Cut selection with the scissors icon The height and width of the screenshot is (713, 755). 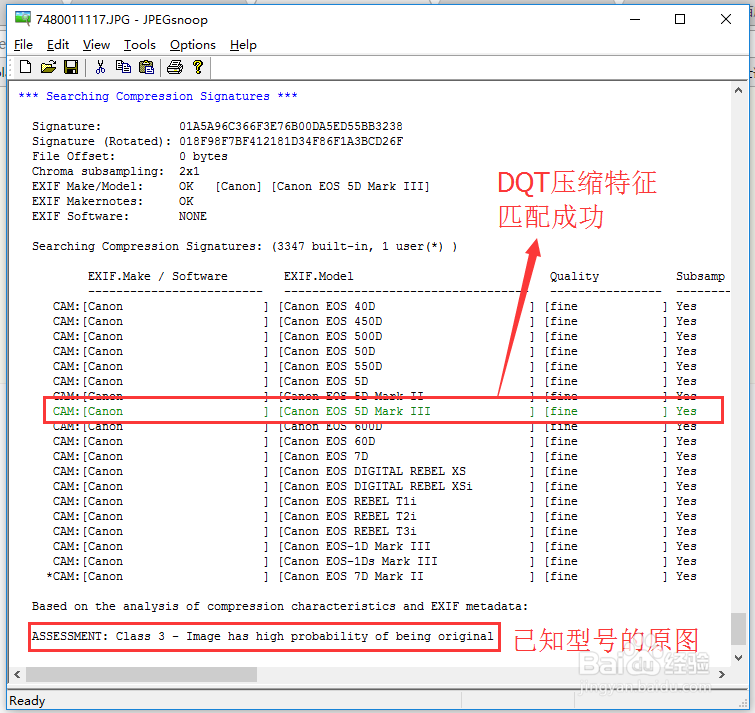[100, 67]
